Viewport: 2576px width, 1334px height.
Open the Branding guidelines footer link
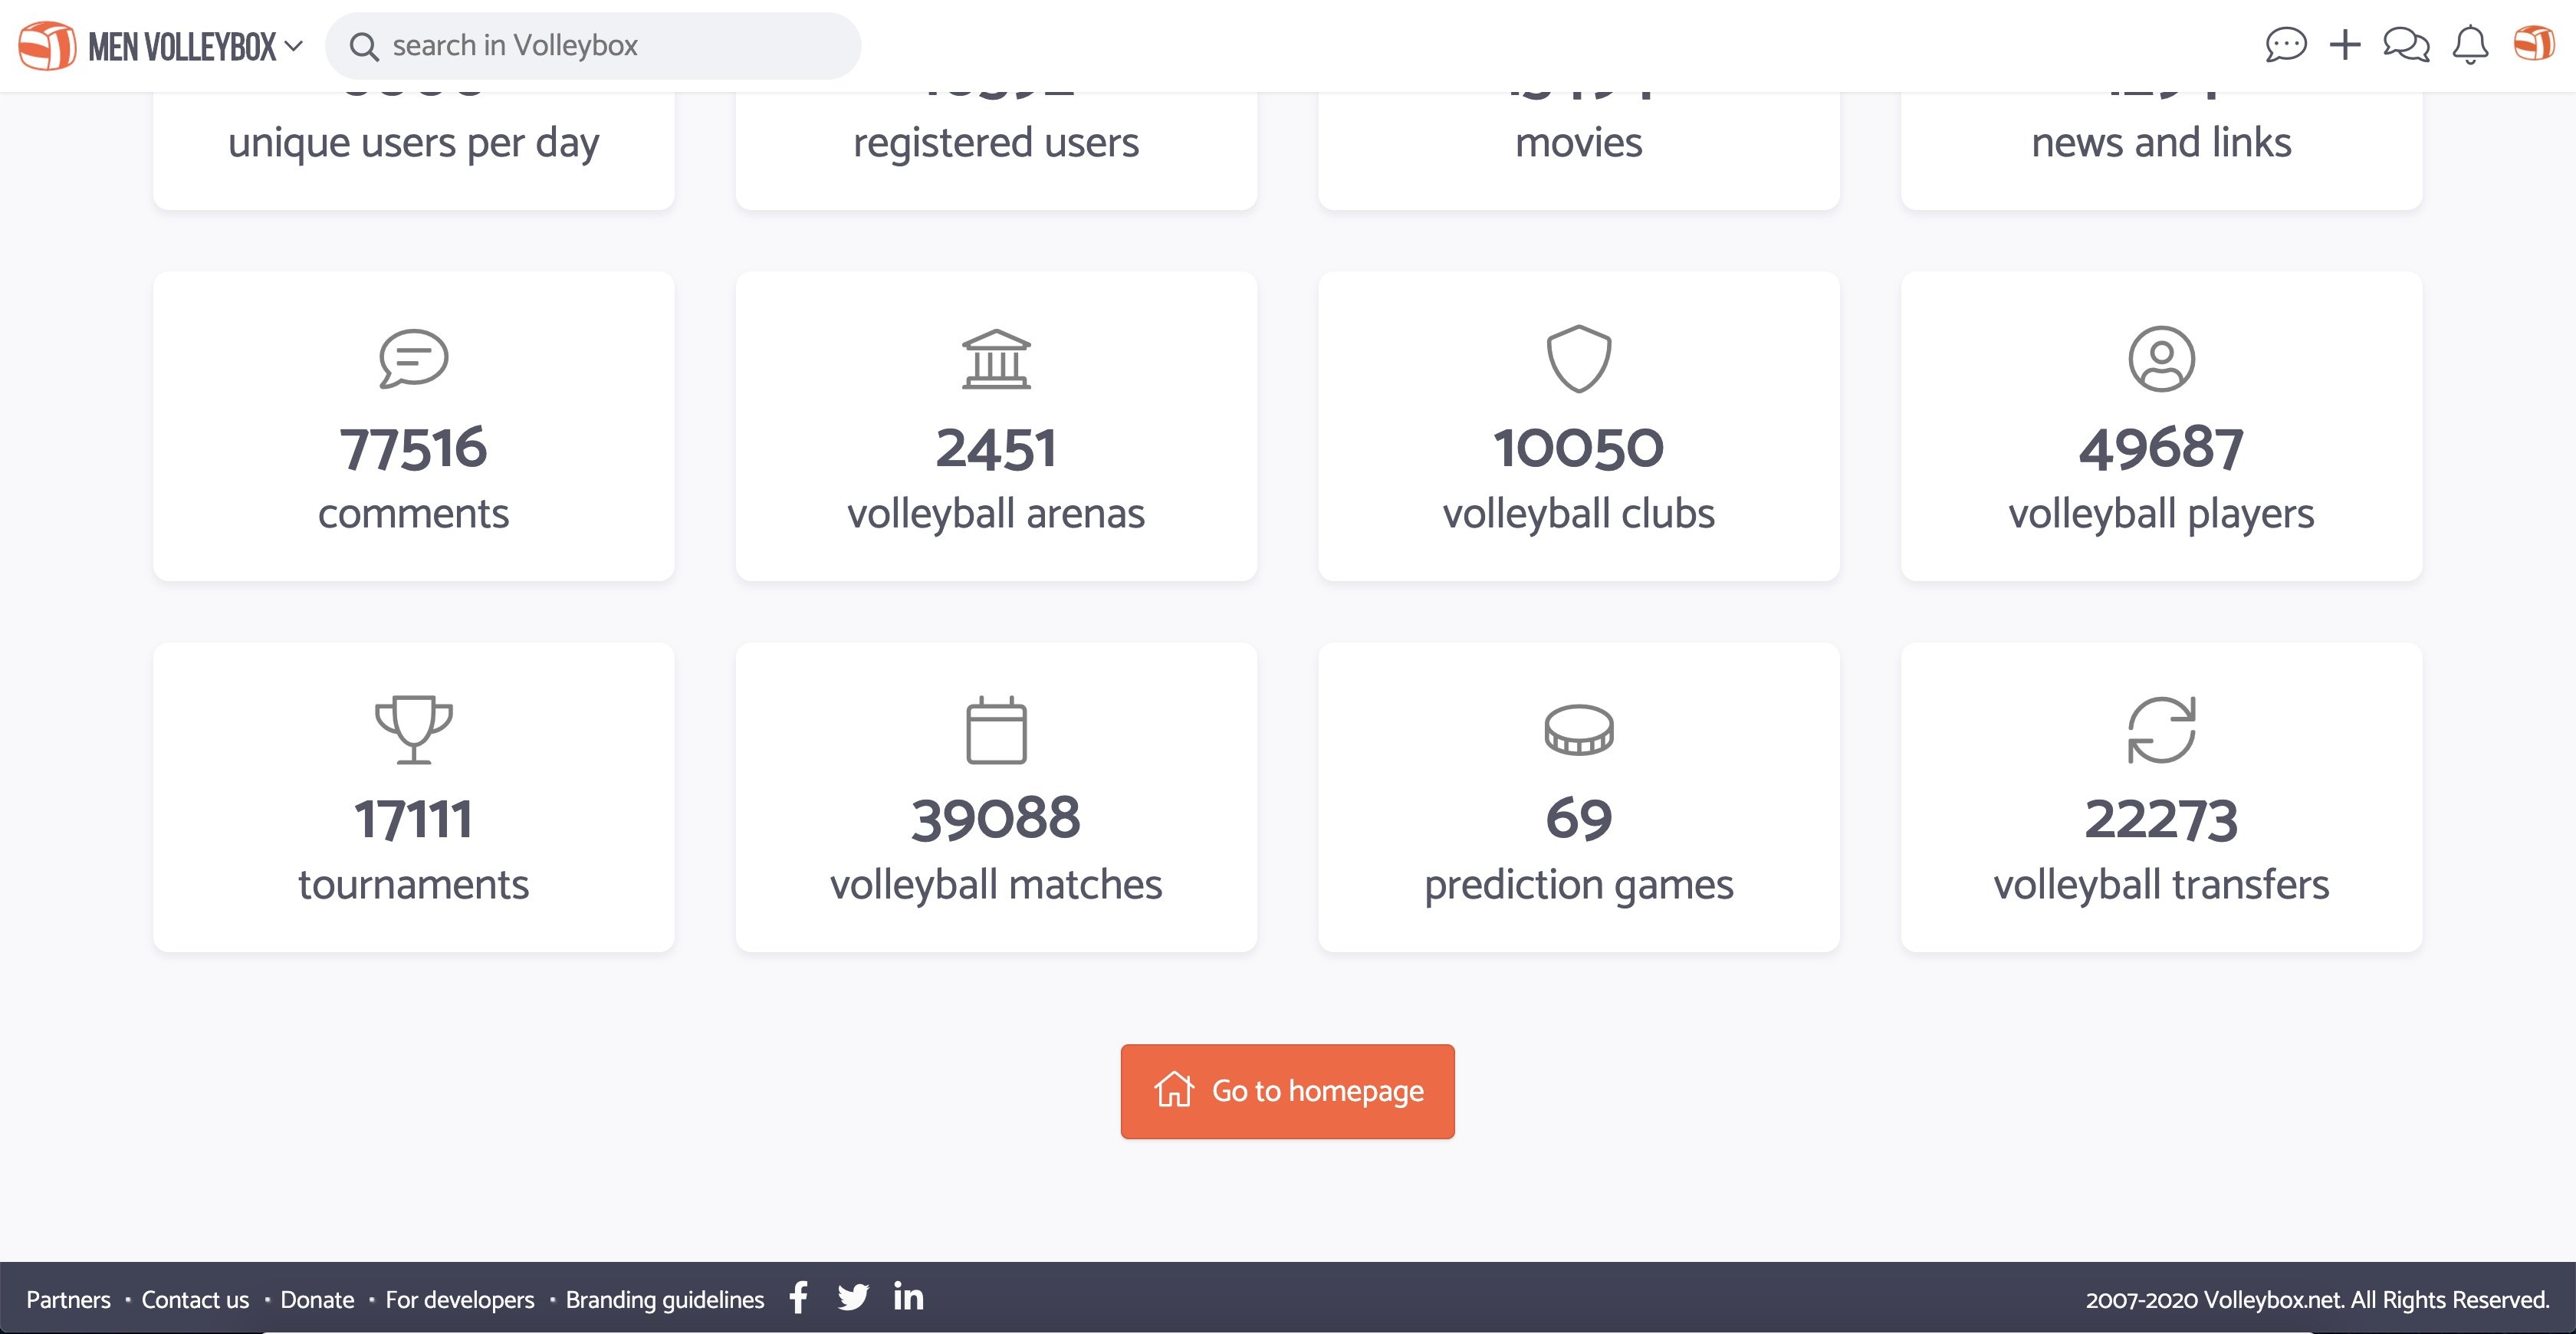(665, 1300)
